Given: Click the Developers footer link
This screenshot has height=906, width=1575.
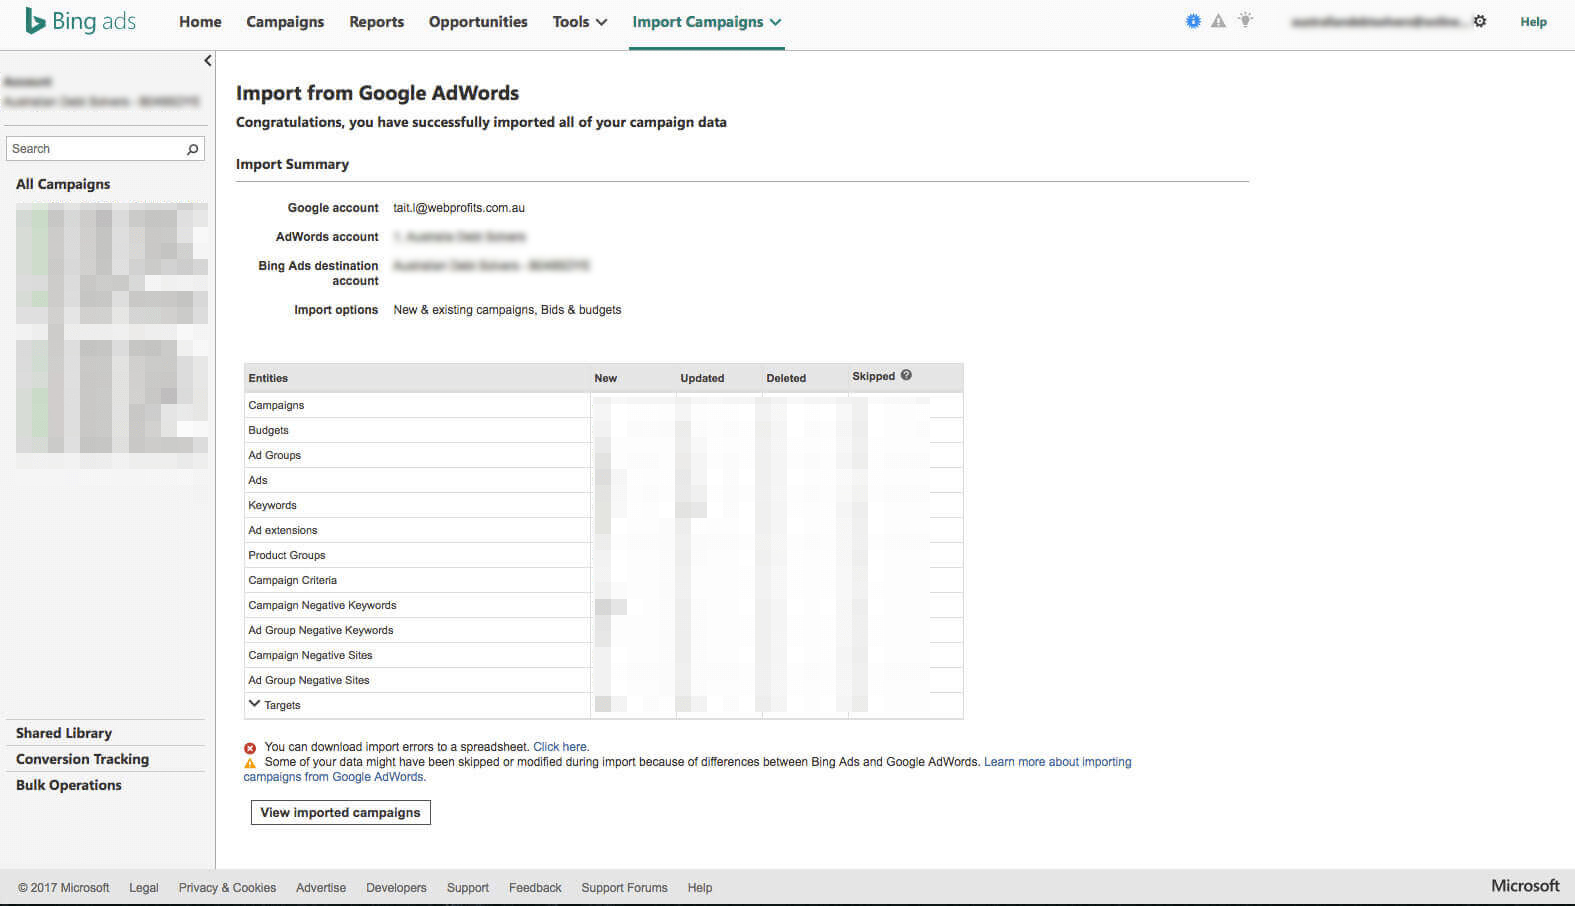Looking at the screenshot, I should [x=396, y=888].
